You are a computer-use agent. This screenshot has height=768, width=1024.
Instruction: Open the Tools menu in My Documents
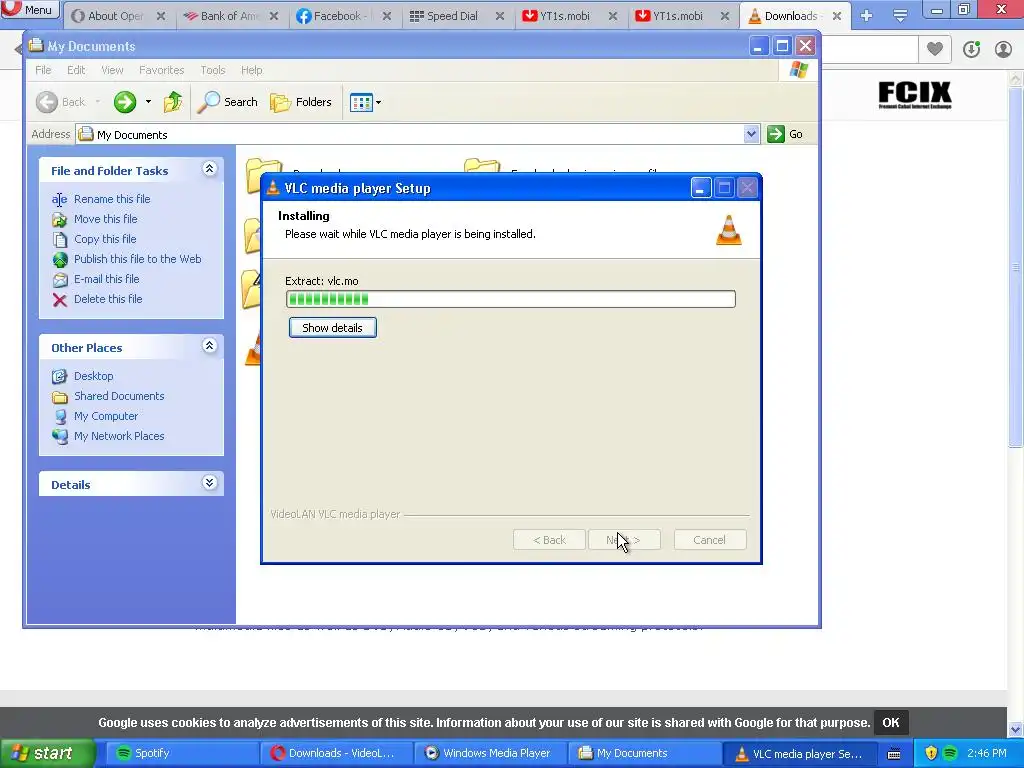(x=212, y=70)
